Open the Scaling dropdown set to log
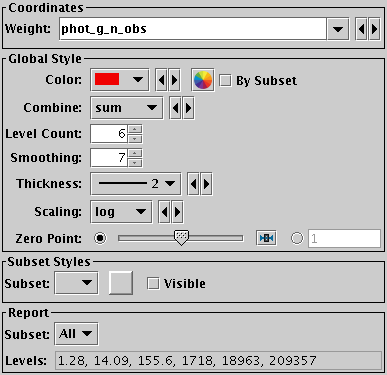Image resolution: width=387 pixels, height=375 pixels. point(121,212)
